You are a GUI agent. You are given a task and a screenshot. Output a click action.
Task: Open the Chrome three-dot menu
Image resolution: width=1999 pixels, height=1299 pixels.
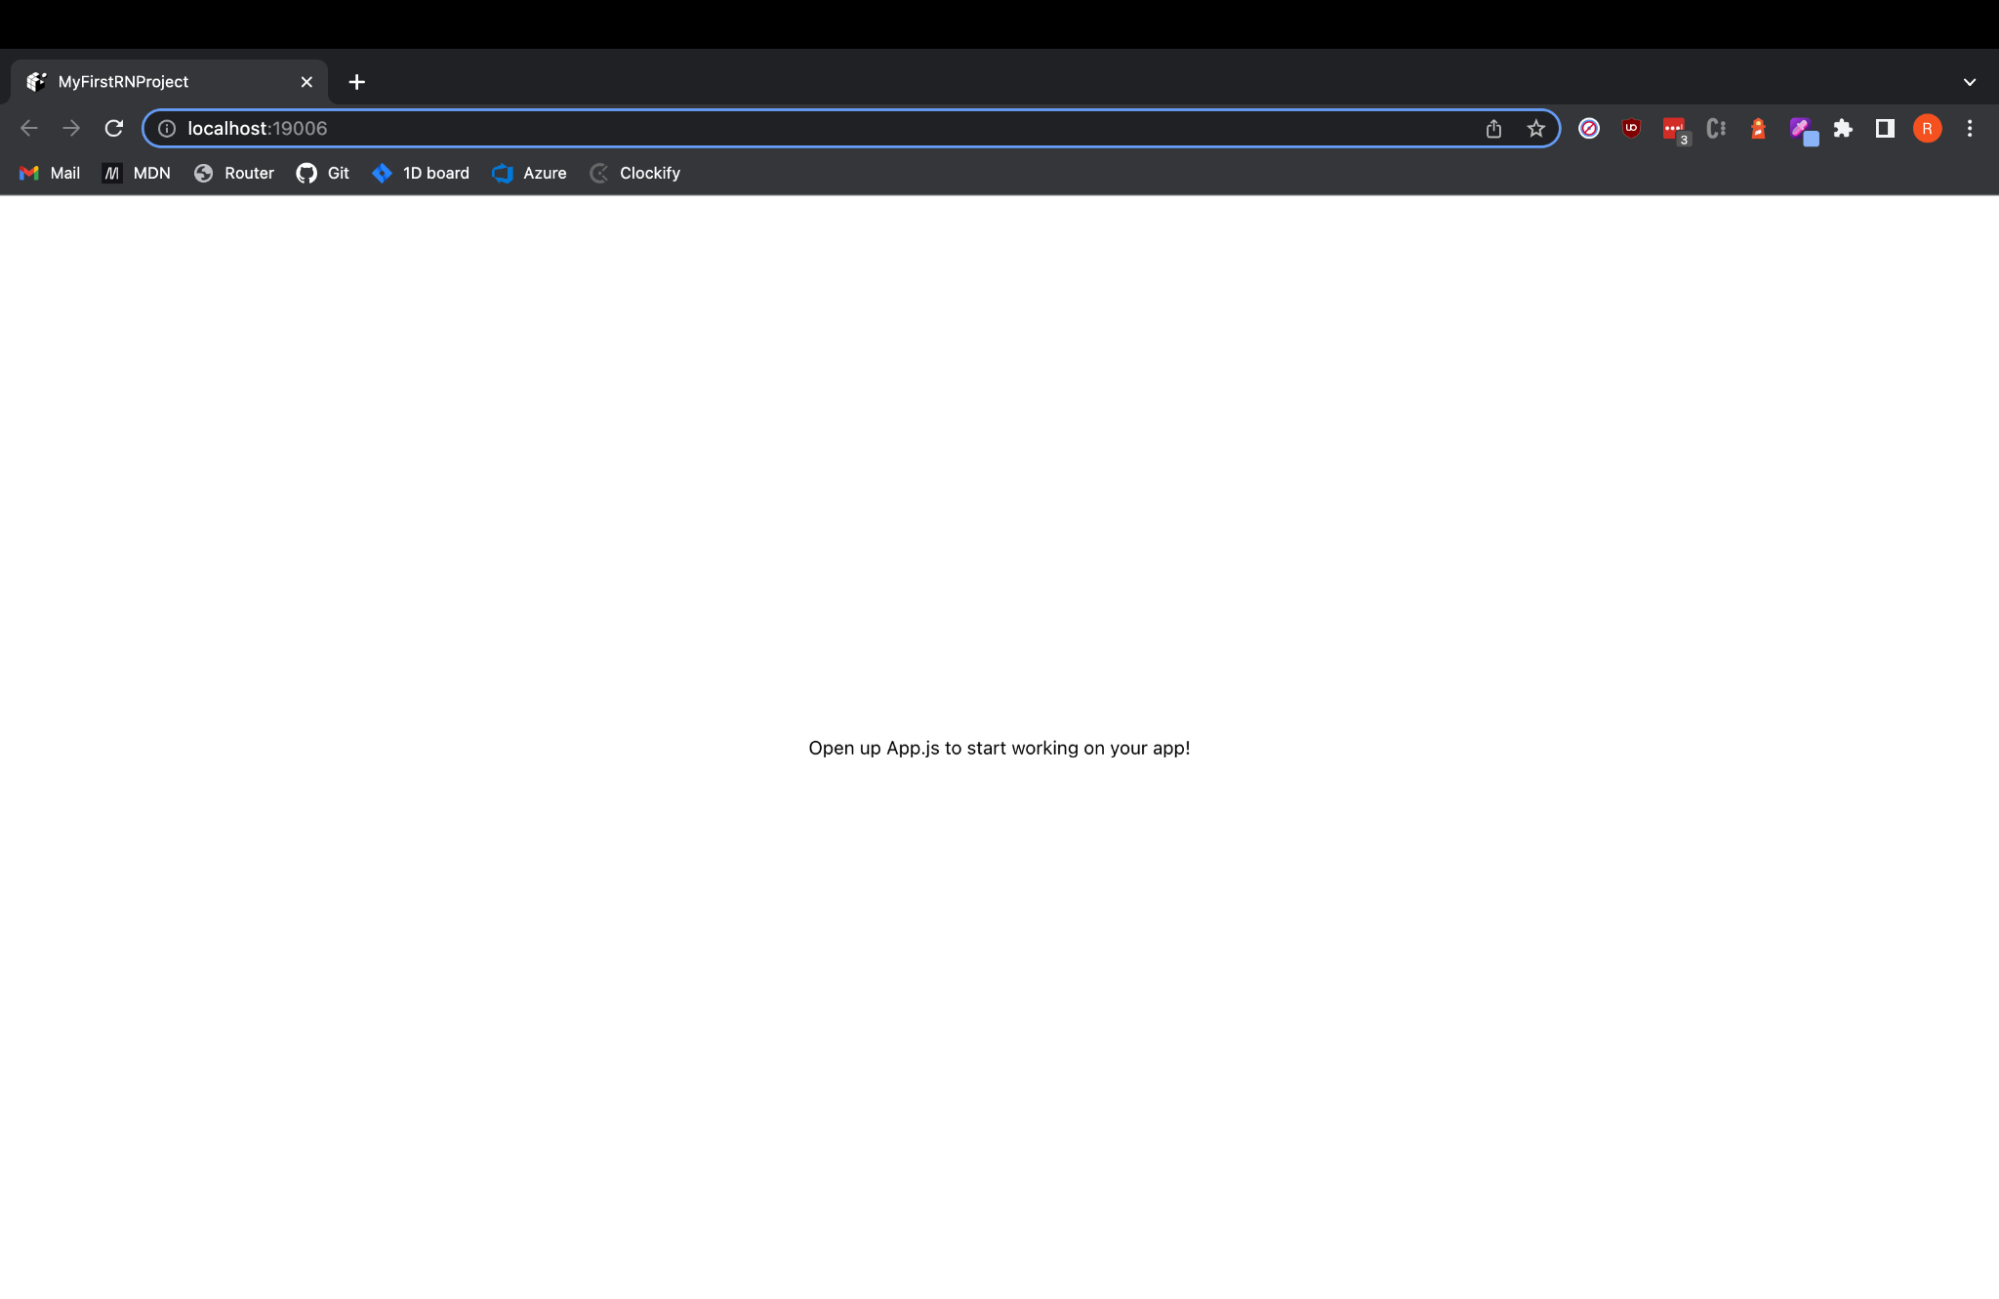1969,128
